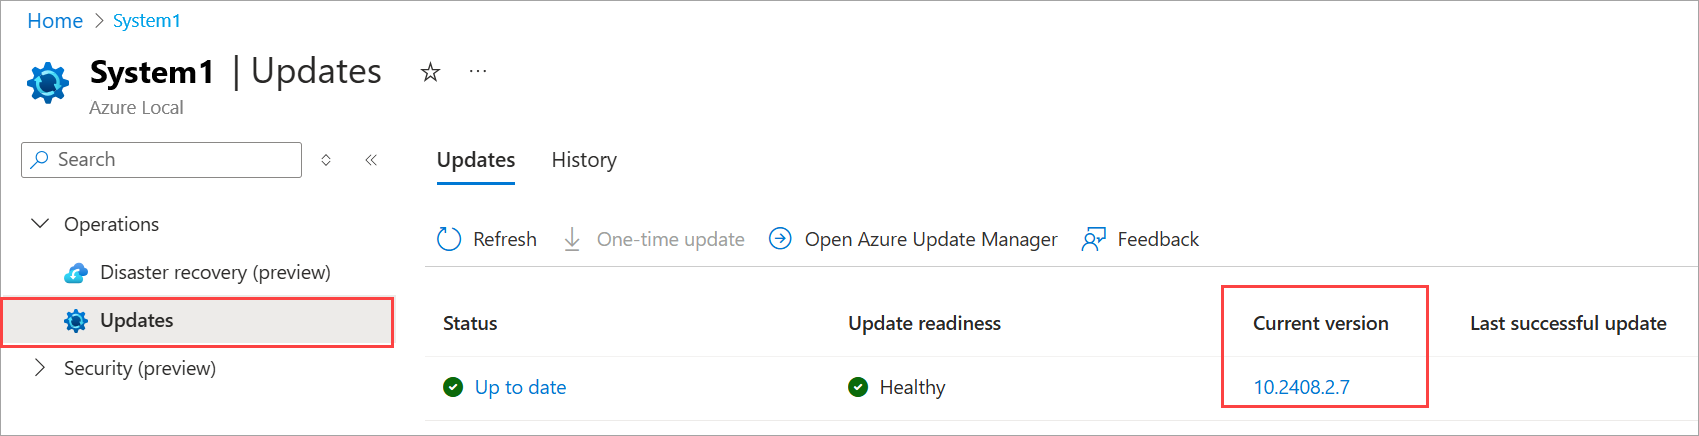The width and height of the screenshot is (1699, 436).
Task: Favorite this page with the star icon
Action: click(430, 72)
